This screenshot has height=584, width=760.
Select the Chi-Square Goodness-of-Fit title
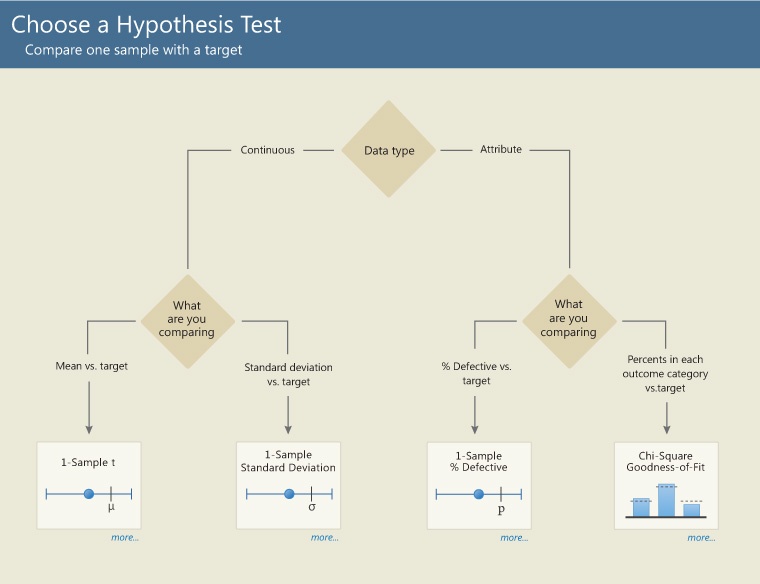pos(666,461)
